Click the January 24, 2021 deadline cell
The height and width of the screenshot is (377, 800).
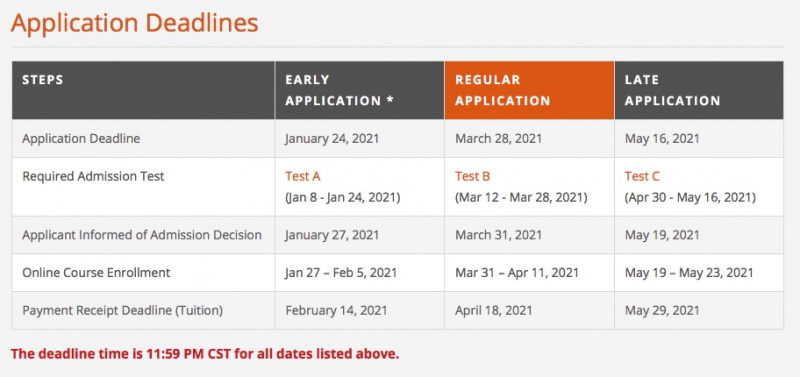click(x=332, y=139)
